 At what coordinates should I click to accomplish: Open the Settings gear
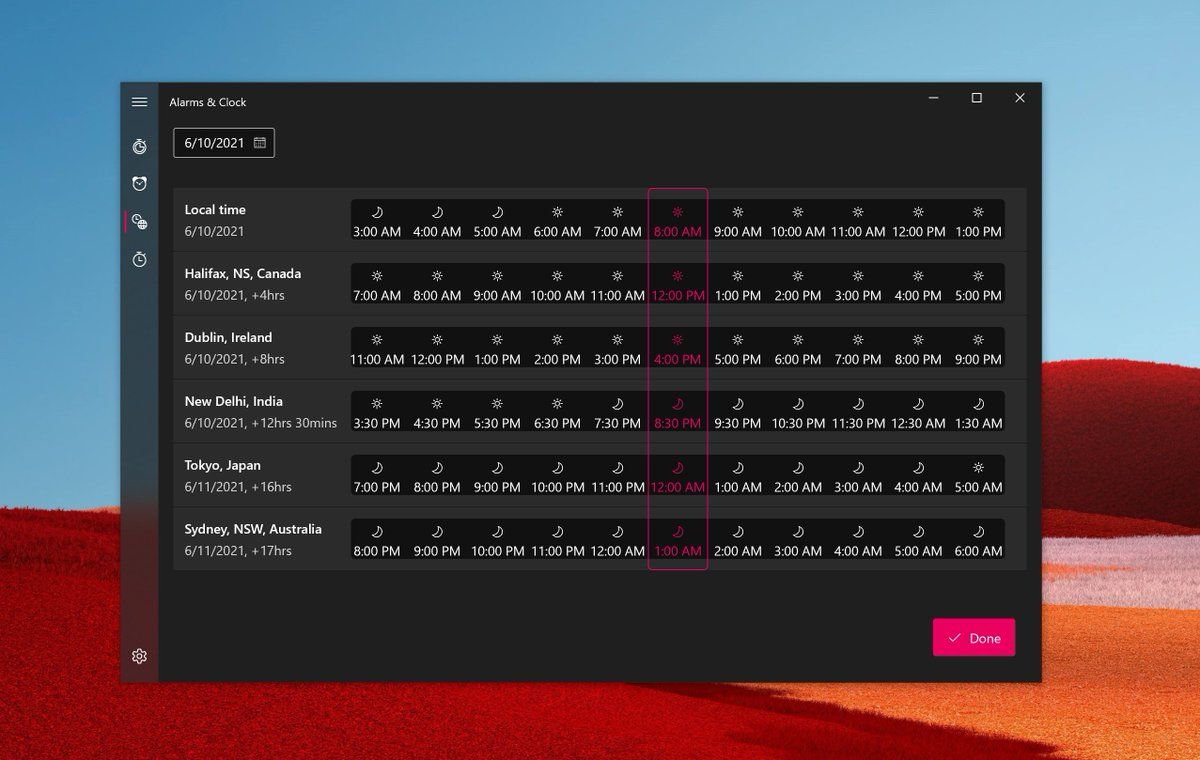tap(139, 656)
